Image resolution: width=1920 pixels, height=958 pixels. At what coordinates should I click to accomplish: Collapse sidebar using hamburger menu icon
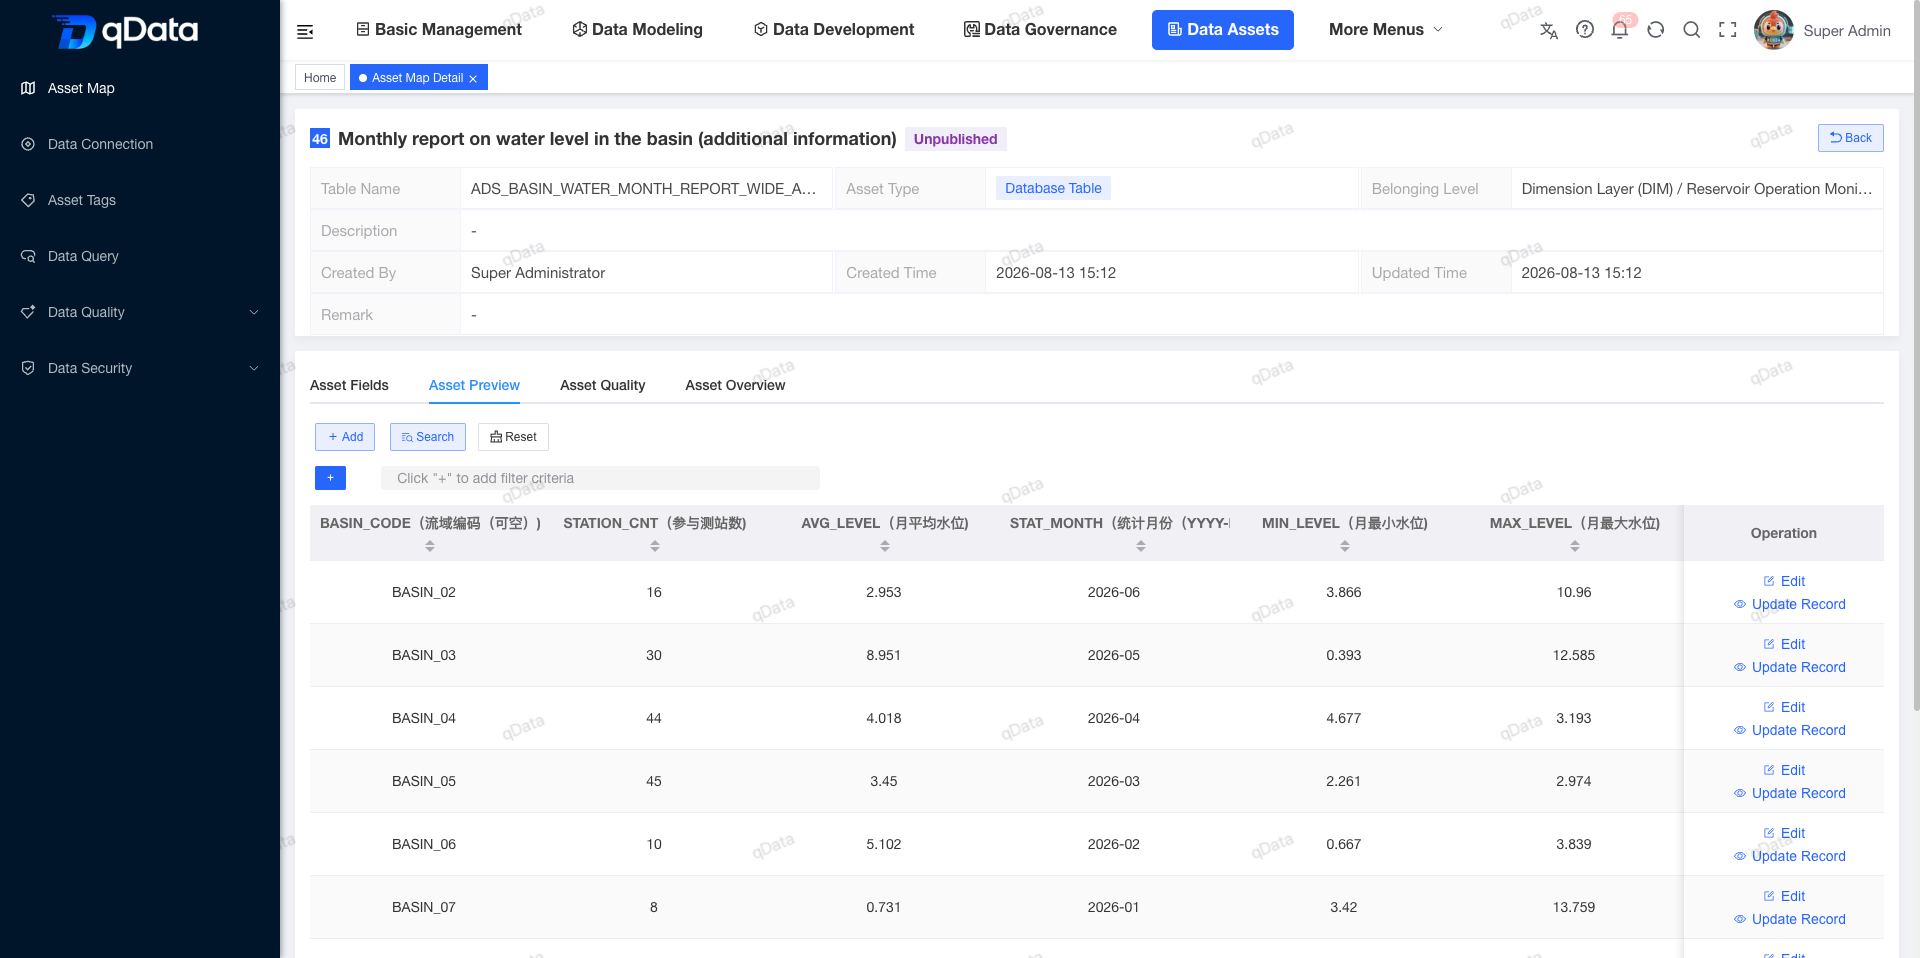305,32
